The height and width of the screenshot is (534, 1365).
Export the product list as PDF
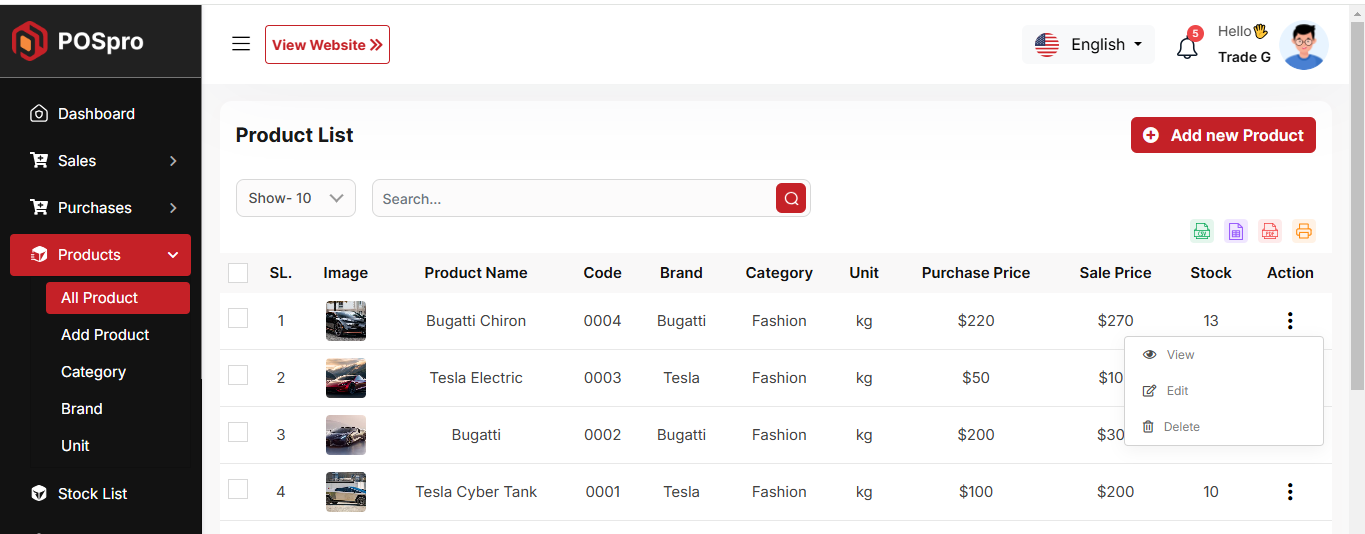coord(1270,231)
